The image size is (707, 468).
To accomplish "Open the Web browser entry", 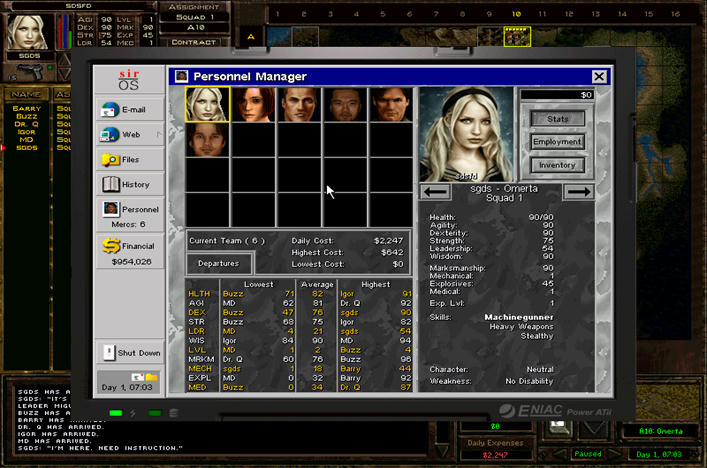I will click(x=129, y=134).
